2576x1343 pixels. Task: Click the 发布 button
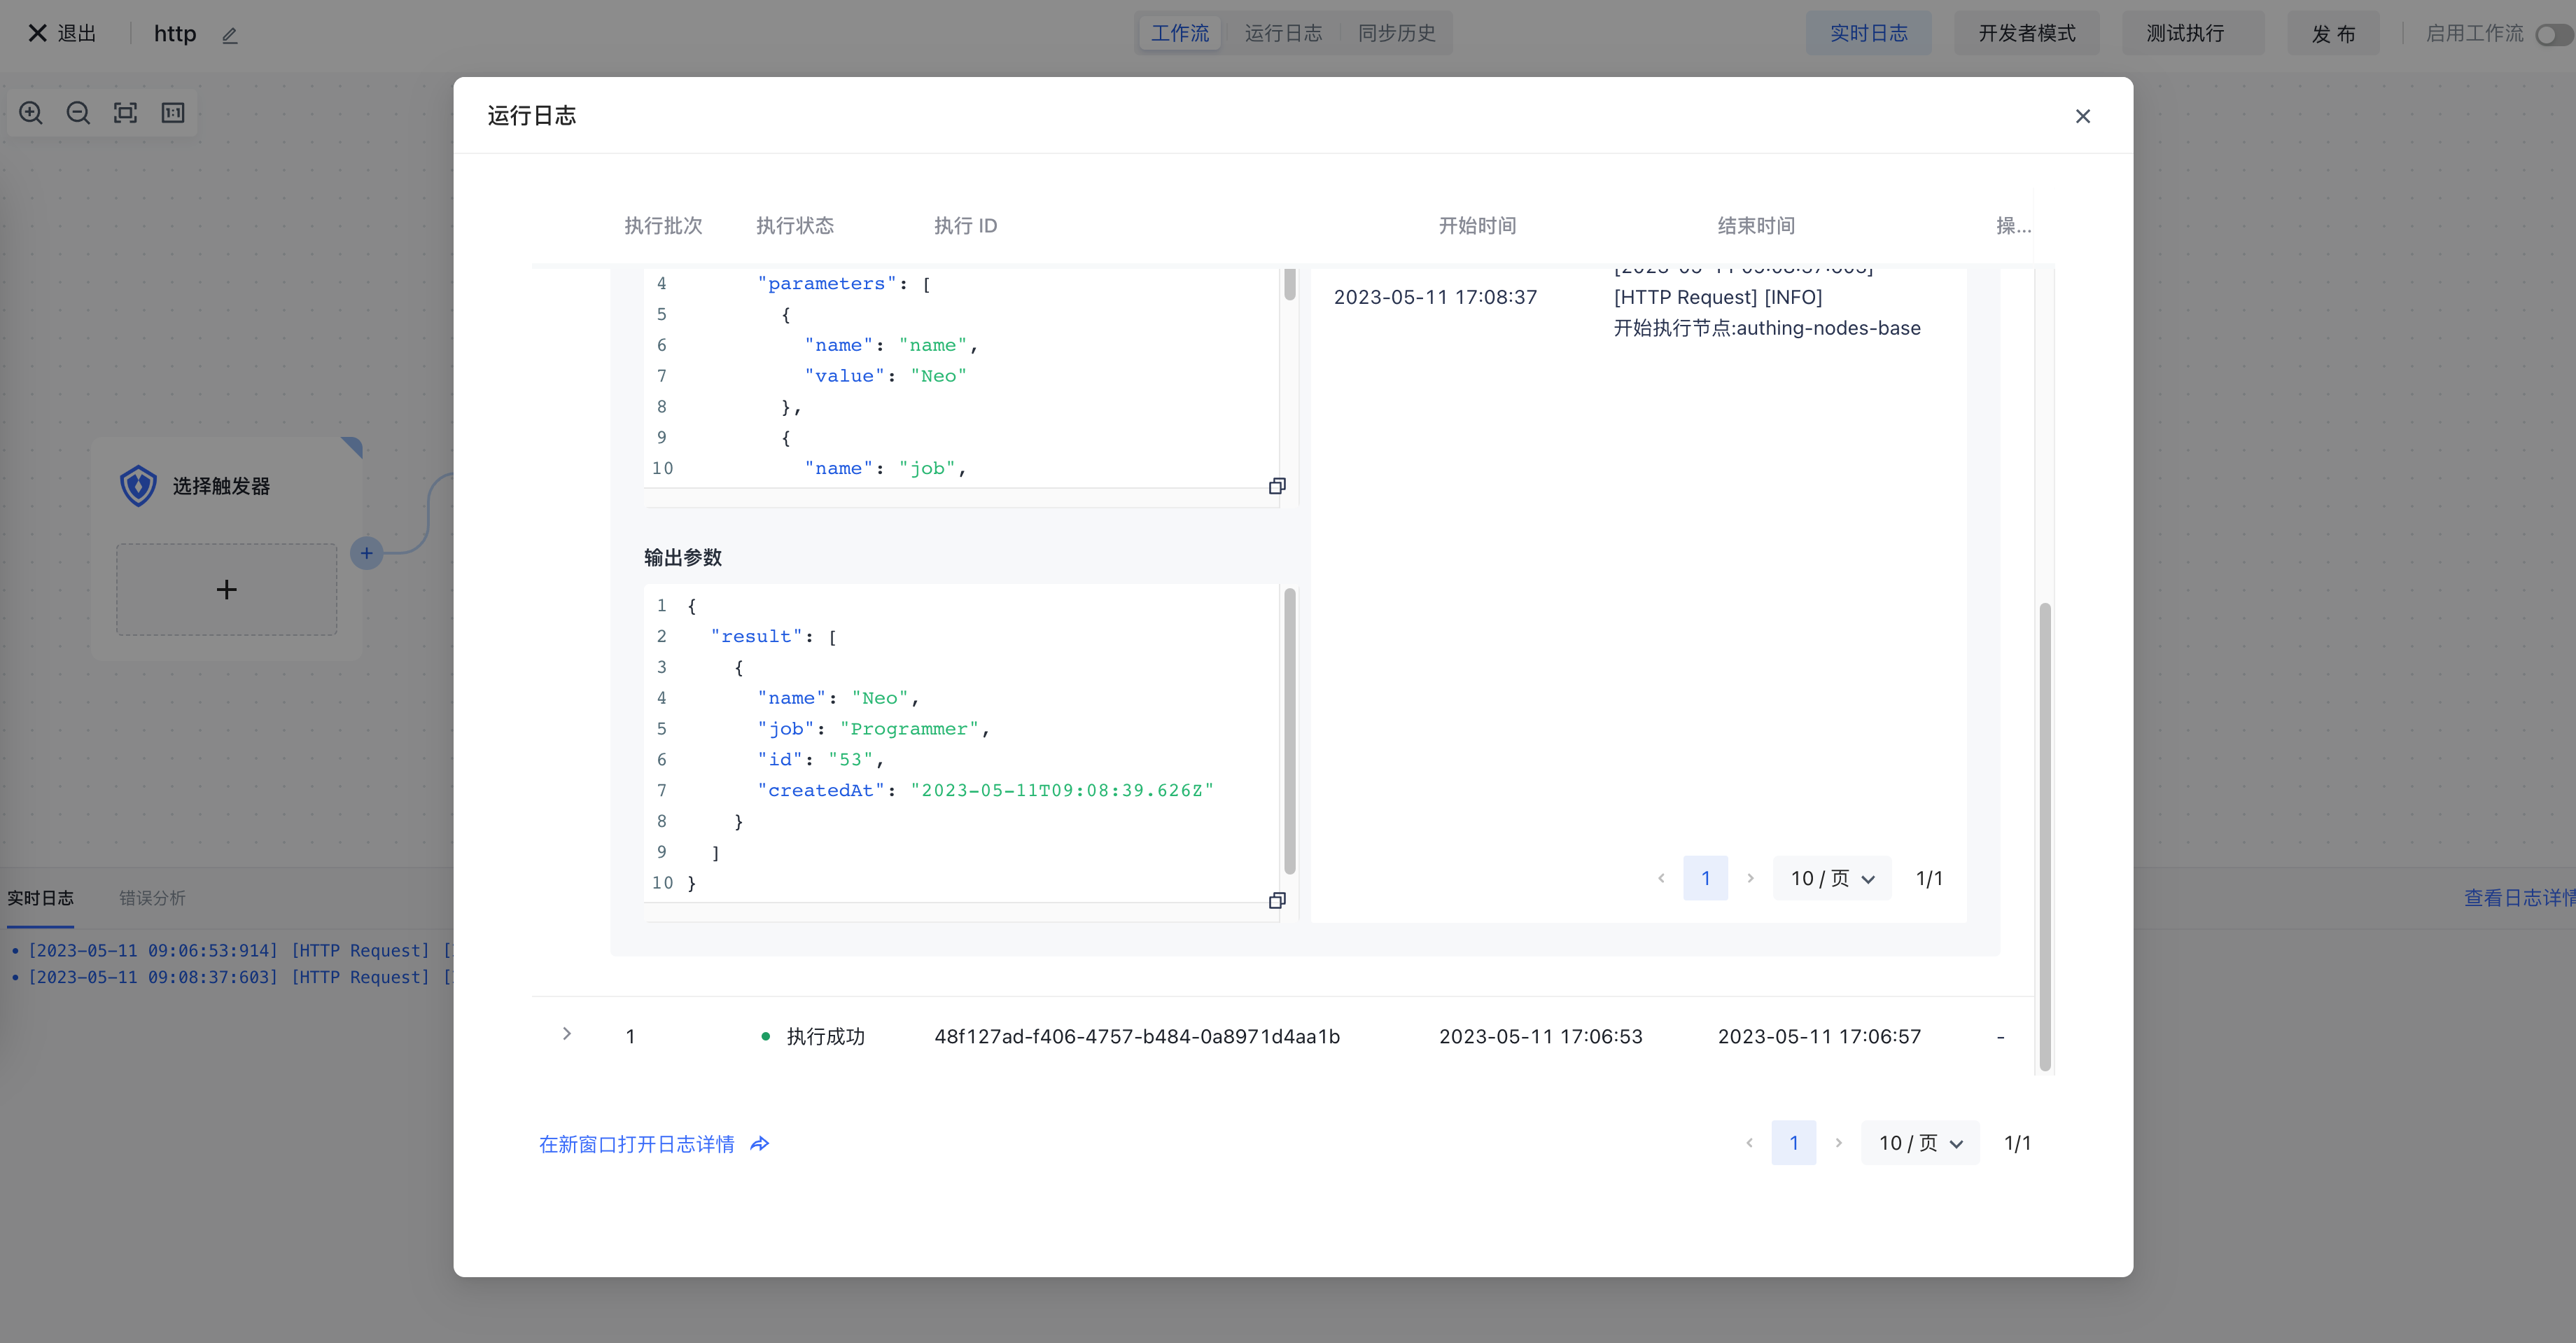(x=2333, y=34)
